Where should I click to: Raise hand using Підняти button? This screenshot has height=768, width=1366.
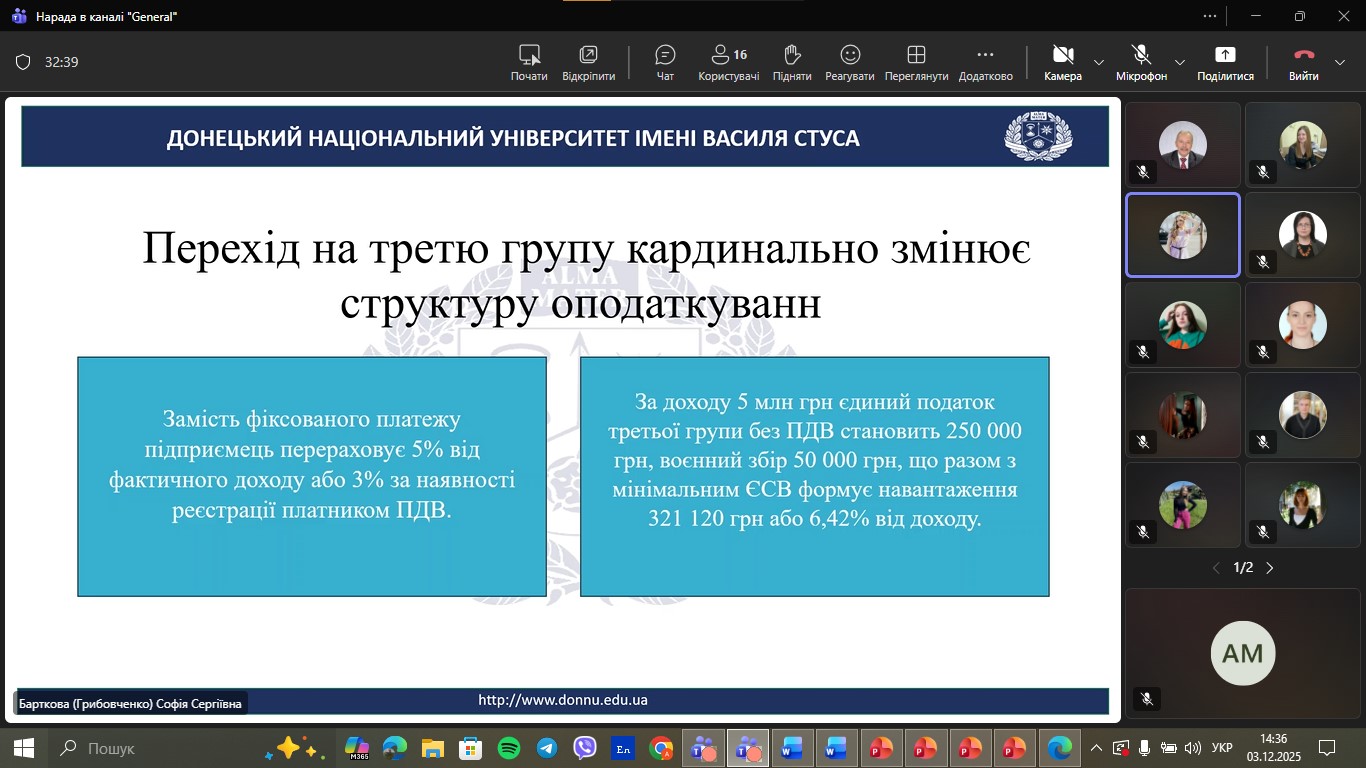[792, 62]
